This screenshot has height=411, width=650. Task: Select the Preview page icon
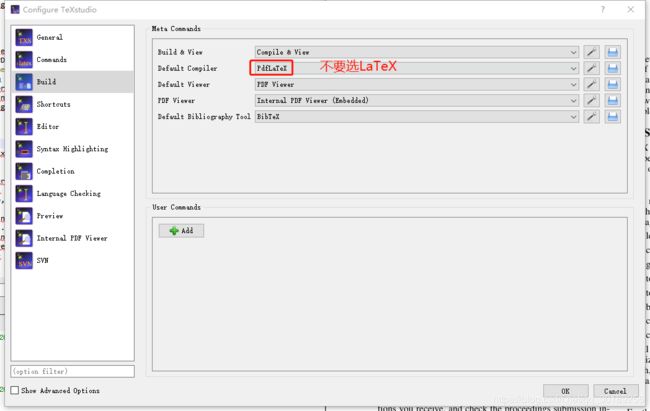tap(24, 216)
